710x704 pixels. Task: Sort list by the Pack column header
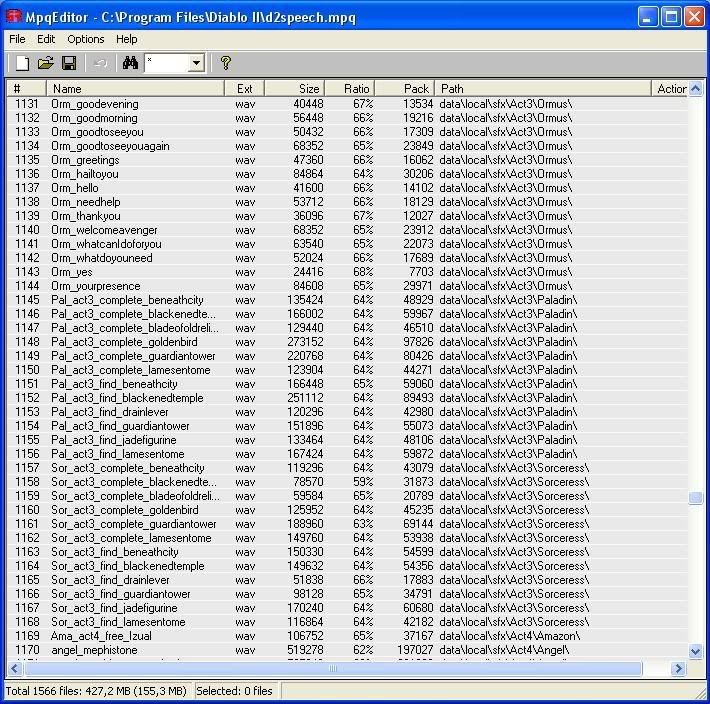point(405,89)
